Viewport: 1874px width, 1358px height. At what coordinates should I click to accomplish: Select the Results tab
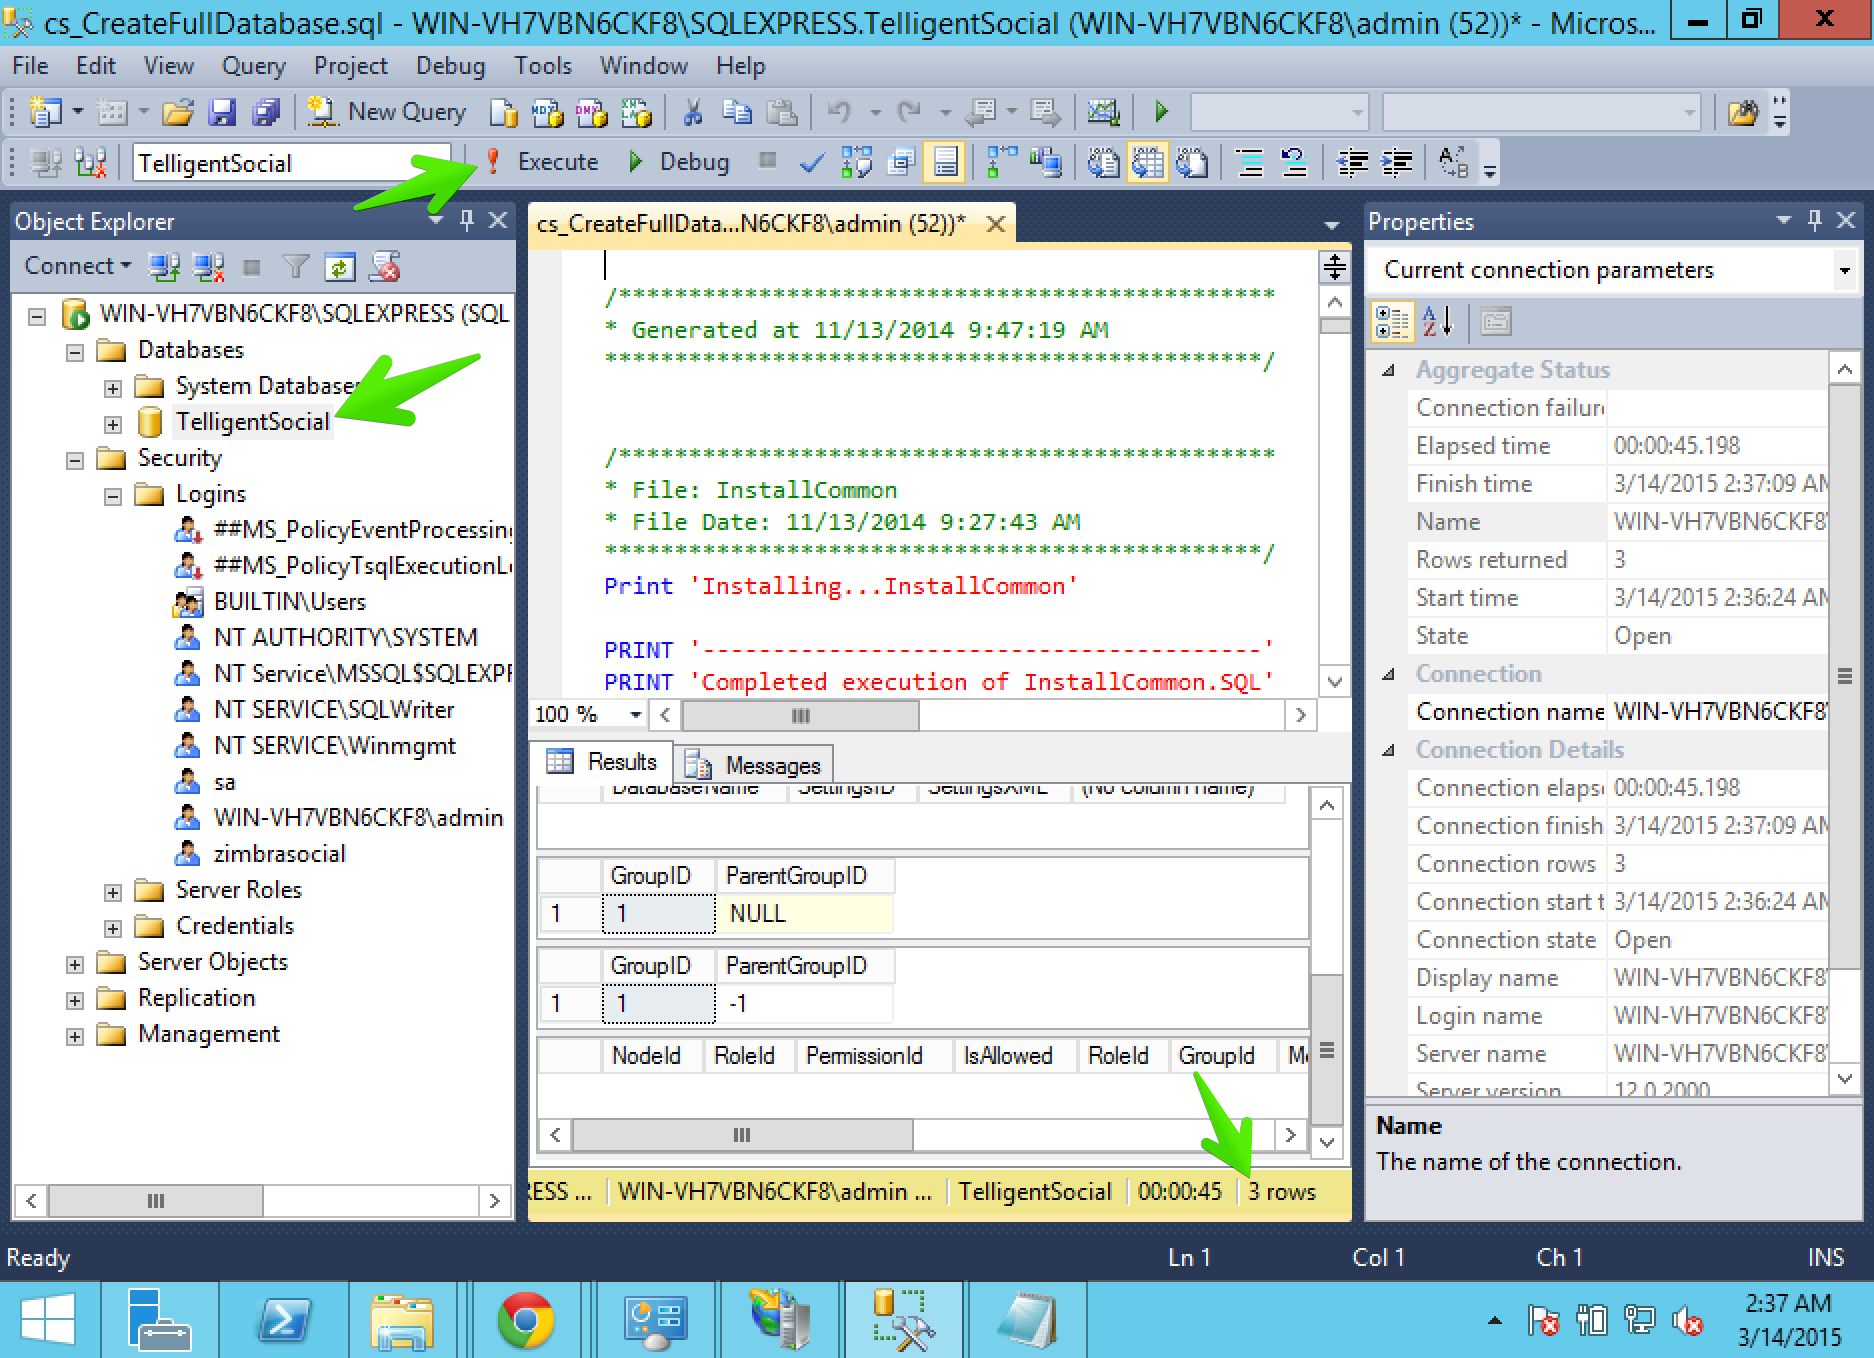[602, 762]
